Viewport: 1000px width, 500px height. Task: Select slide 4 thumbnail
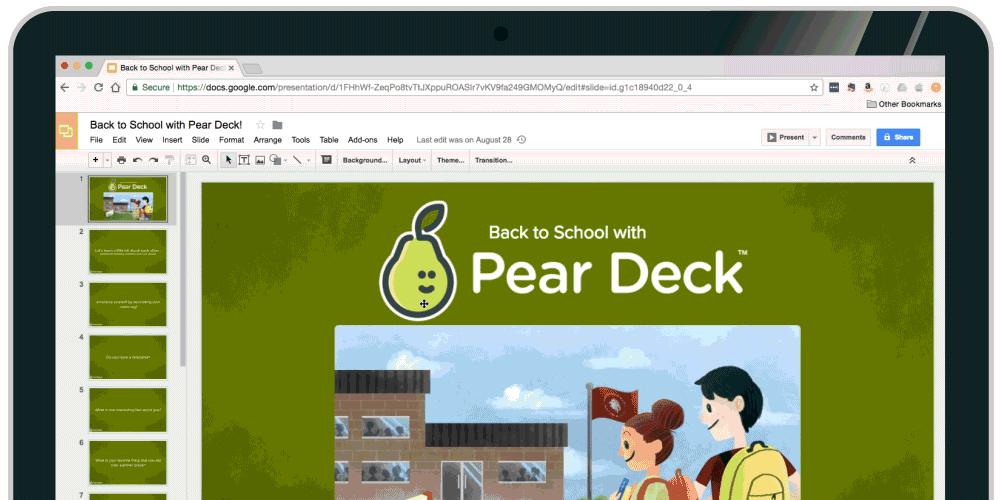coord(128,357)
